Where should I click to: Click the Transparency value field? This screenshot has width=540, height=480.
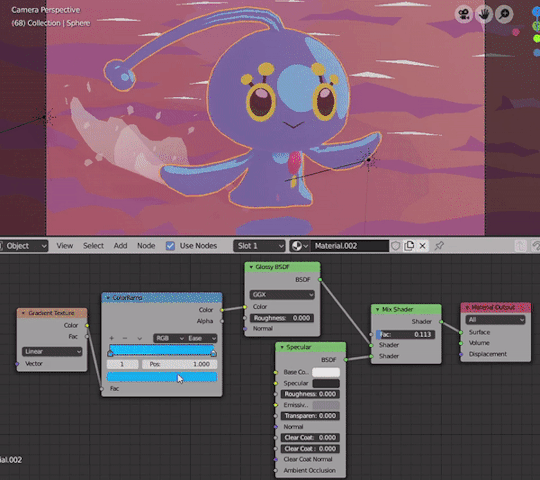click(x=311, y=416)
